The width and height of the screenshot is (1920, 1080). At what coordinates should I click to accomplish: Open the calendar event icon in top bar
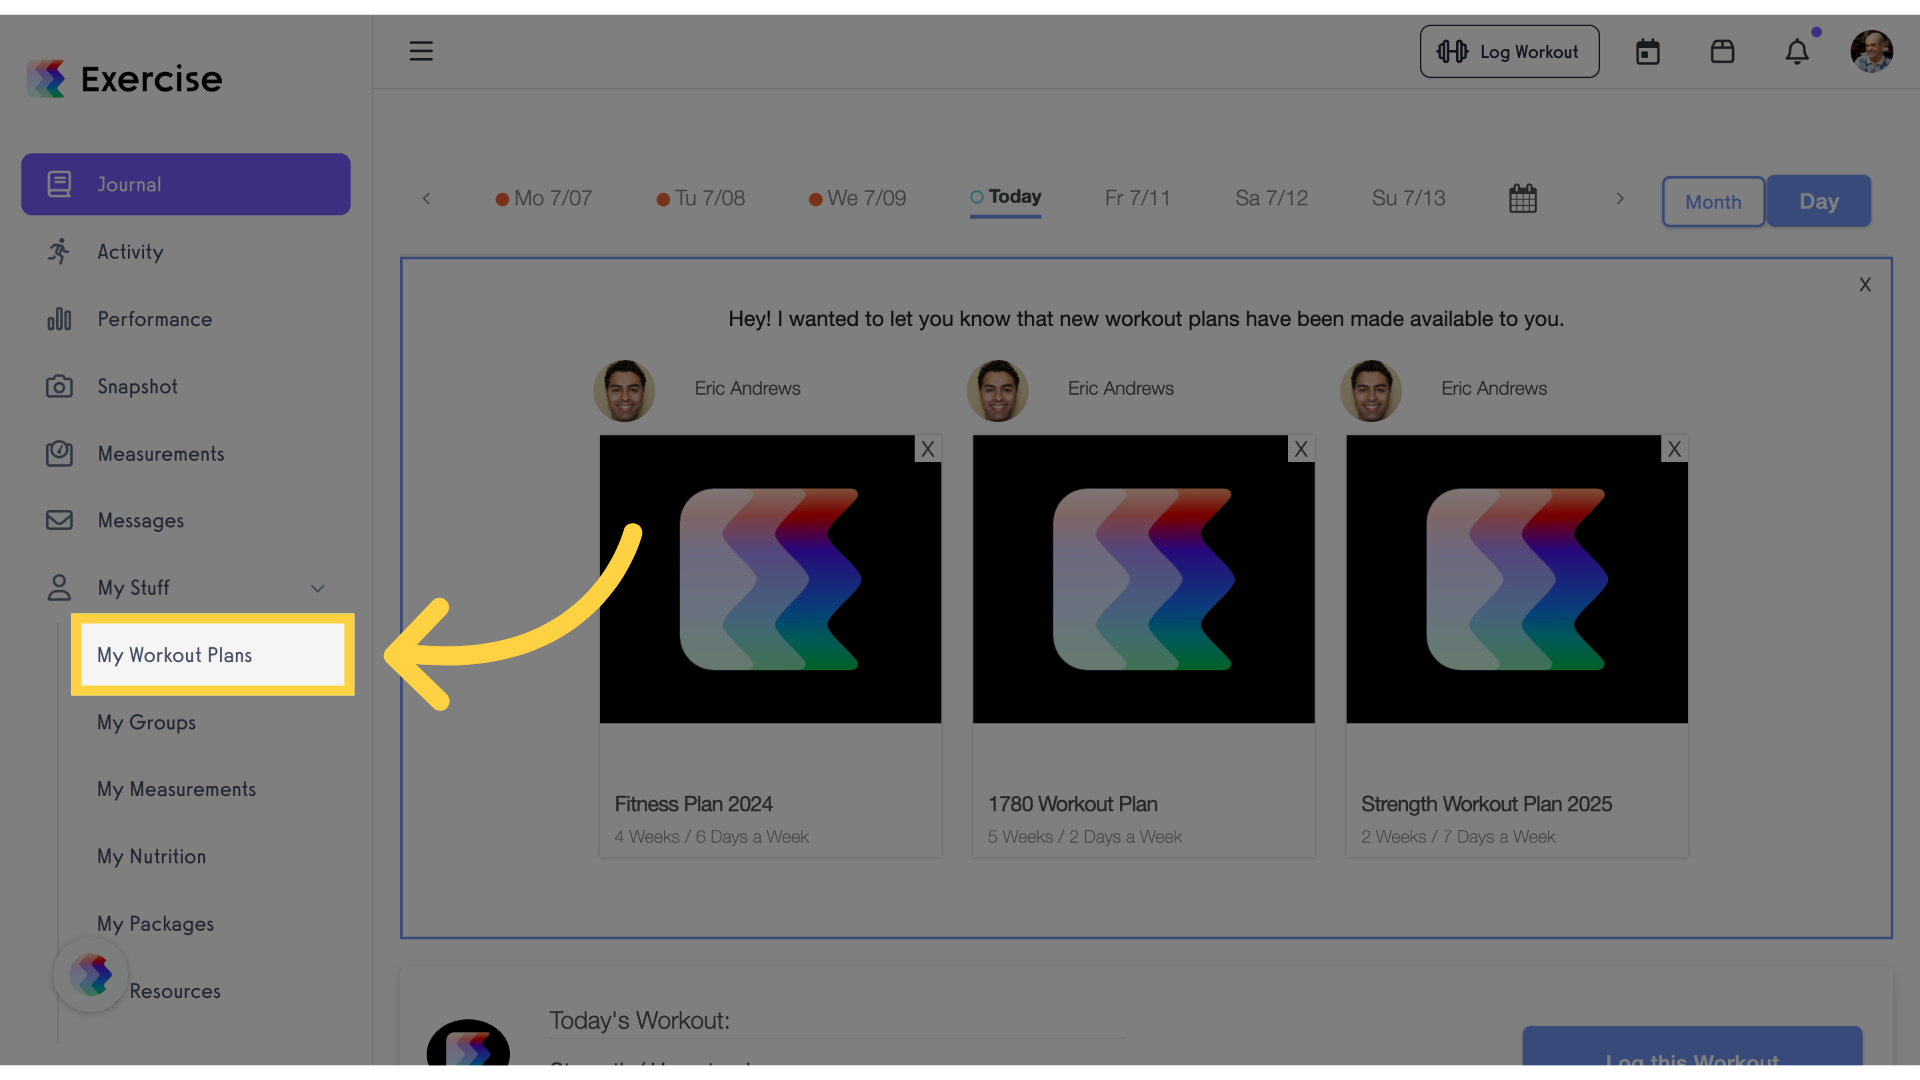pos(1648,52)
